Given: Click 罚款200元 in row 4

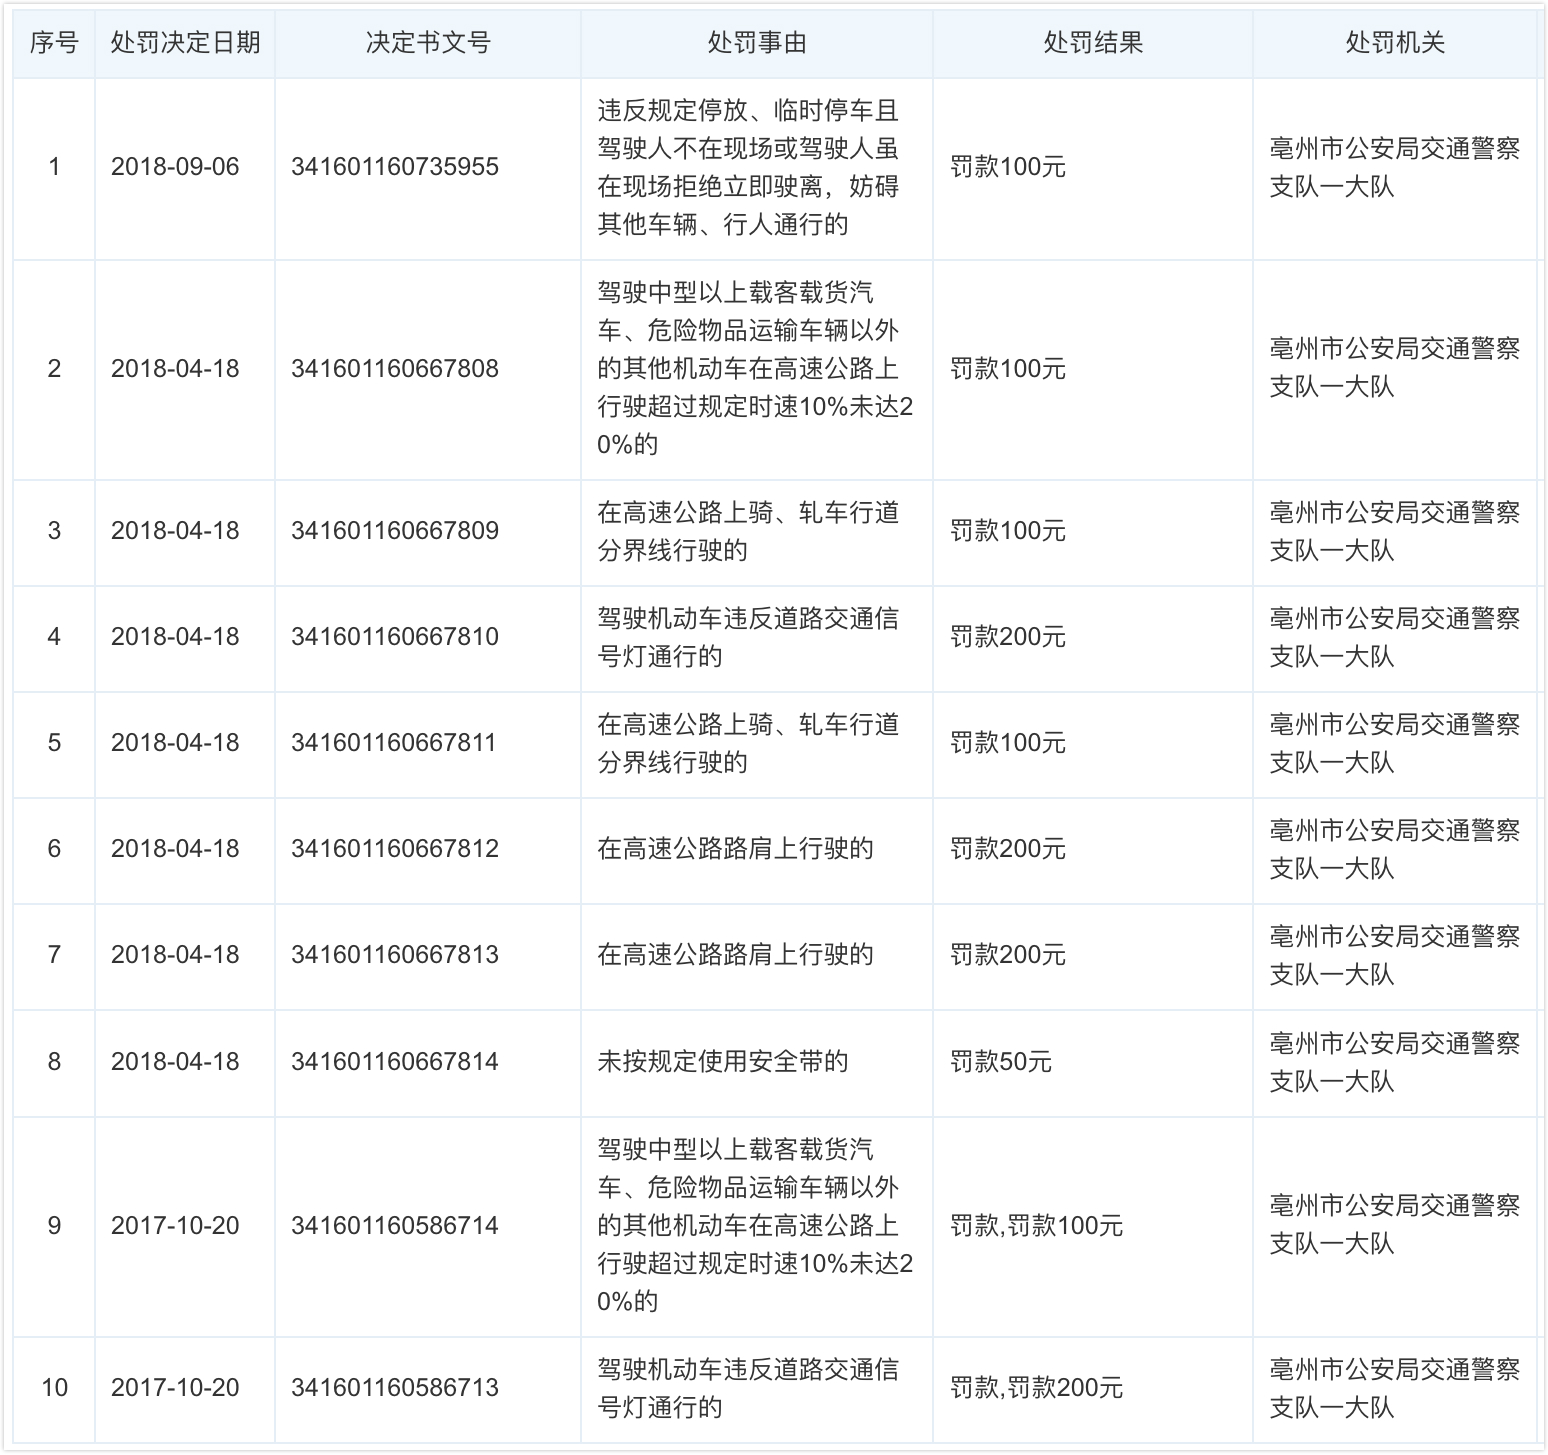Looking at the screenshot, I should coord(1007,637).
